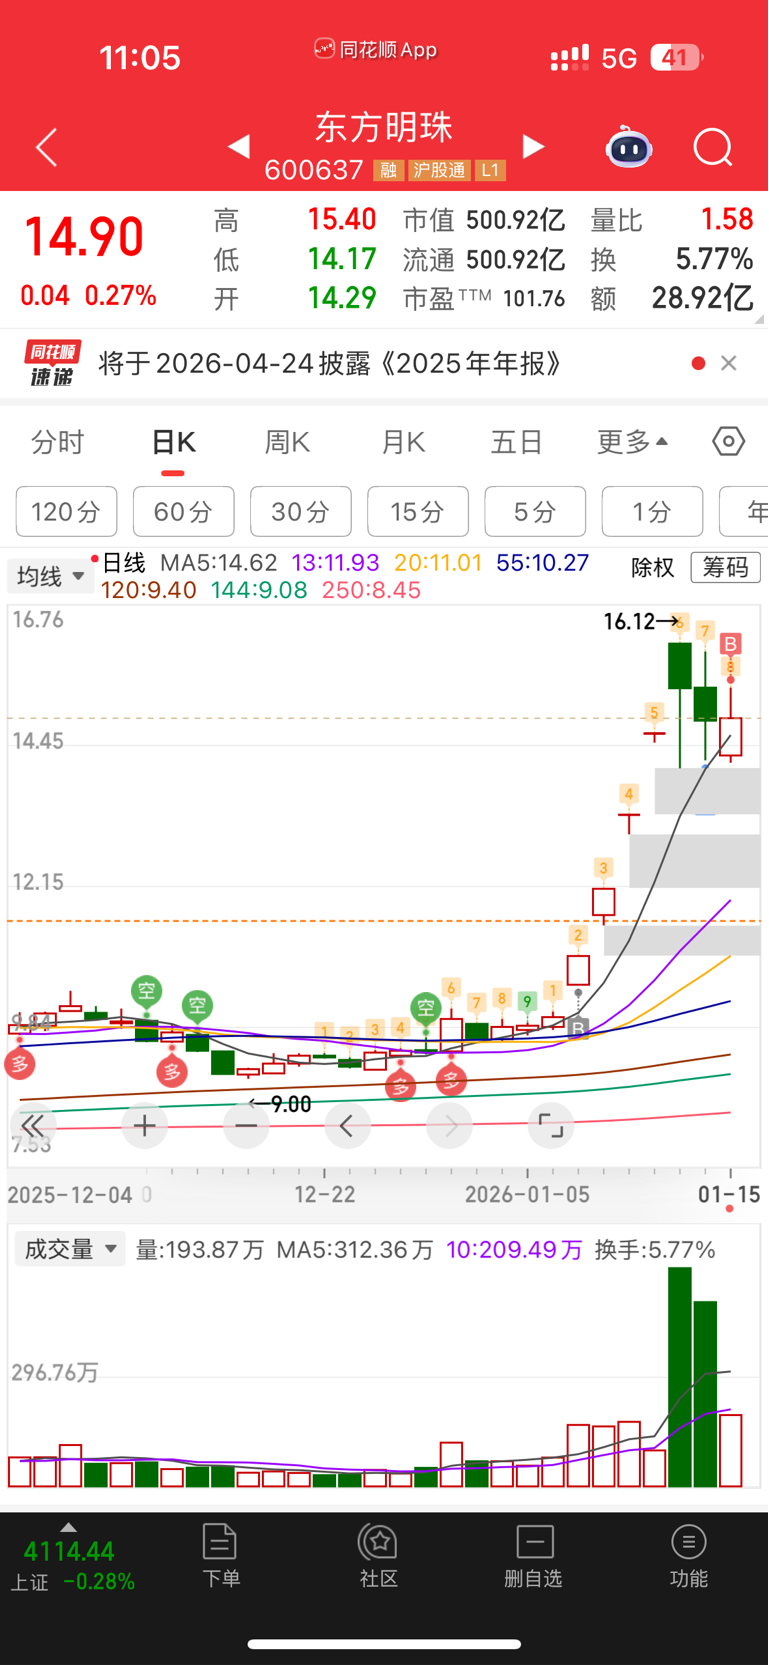Tap the L1 data level badge
The image size is (769, 1665).
[x=490, y=171]
